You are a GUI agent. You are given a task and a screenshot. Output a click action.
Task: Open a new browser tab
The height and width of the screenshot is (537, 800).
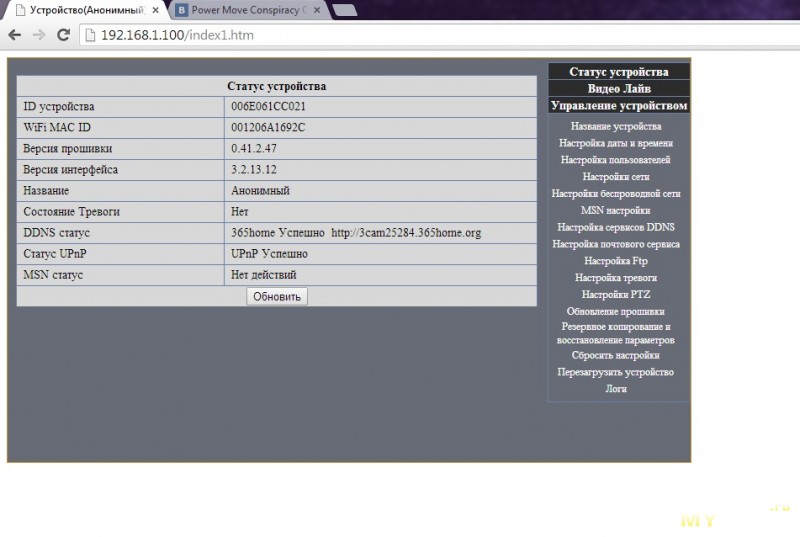point(344,10)
